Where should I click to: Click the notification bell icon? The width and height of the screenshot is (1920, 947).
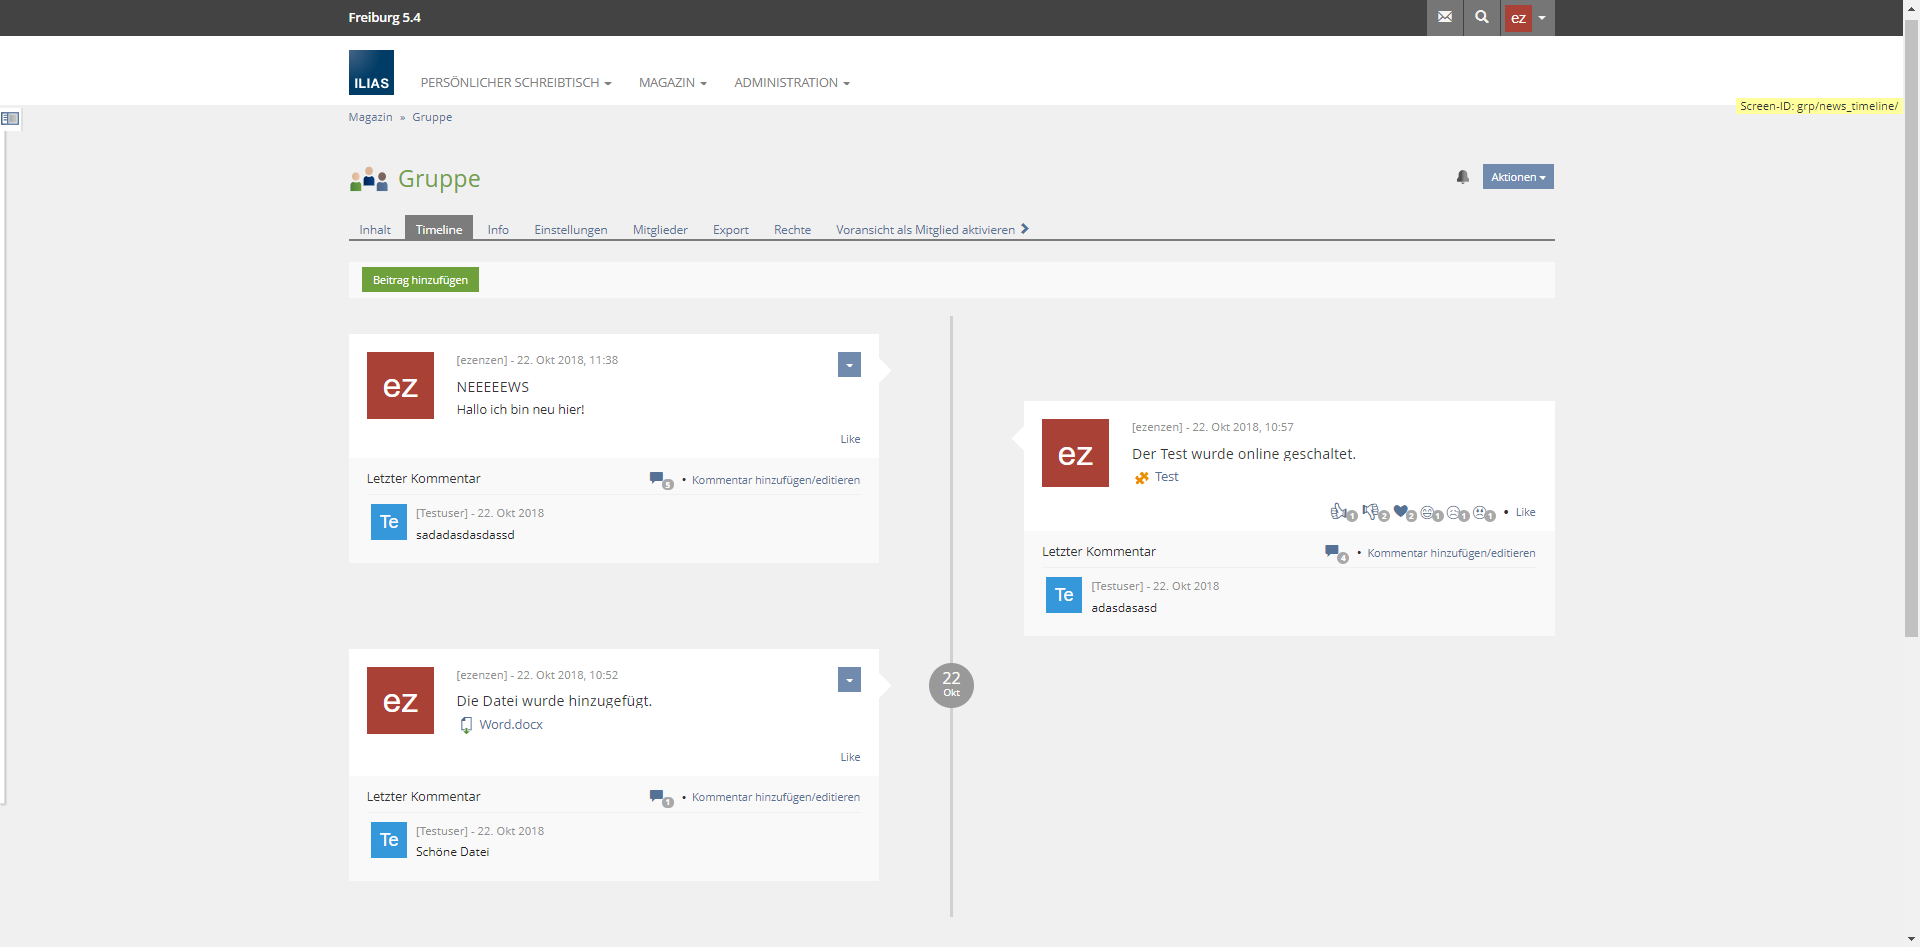click(x=1462, y=177)
